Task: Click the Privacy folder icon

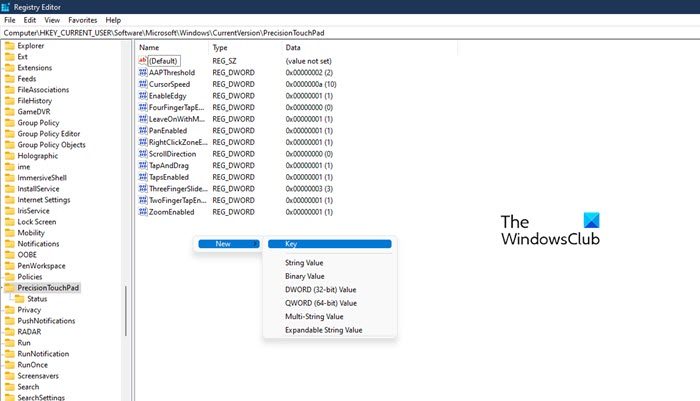Action: (10, 309)
